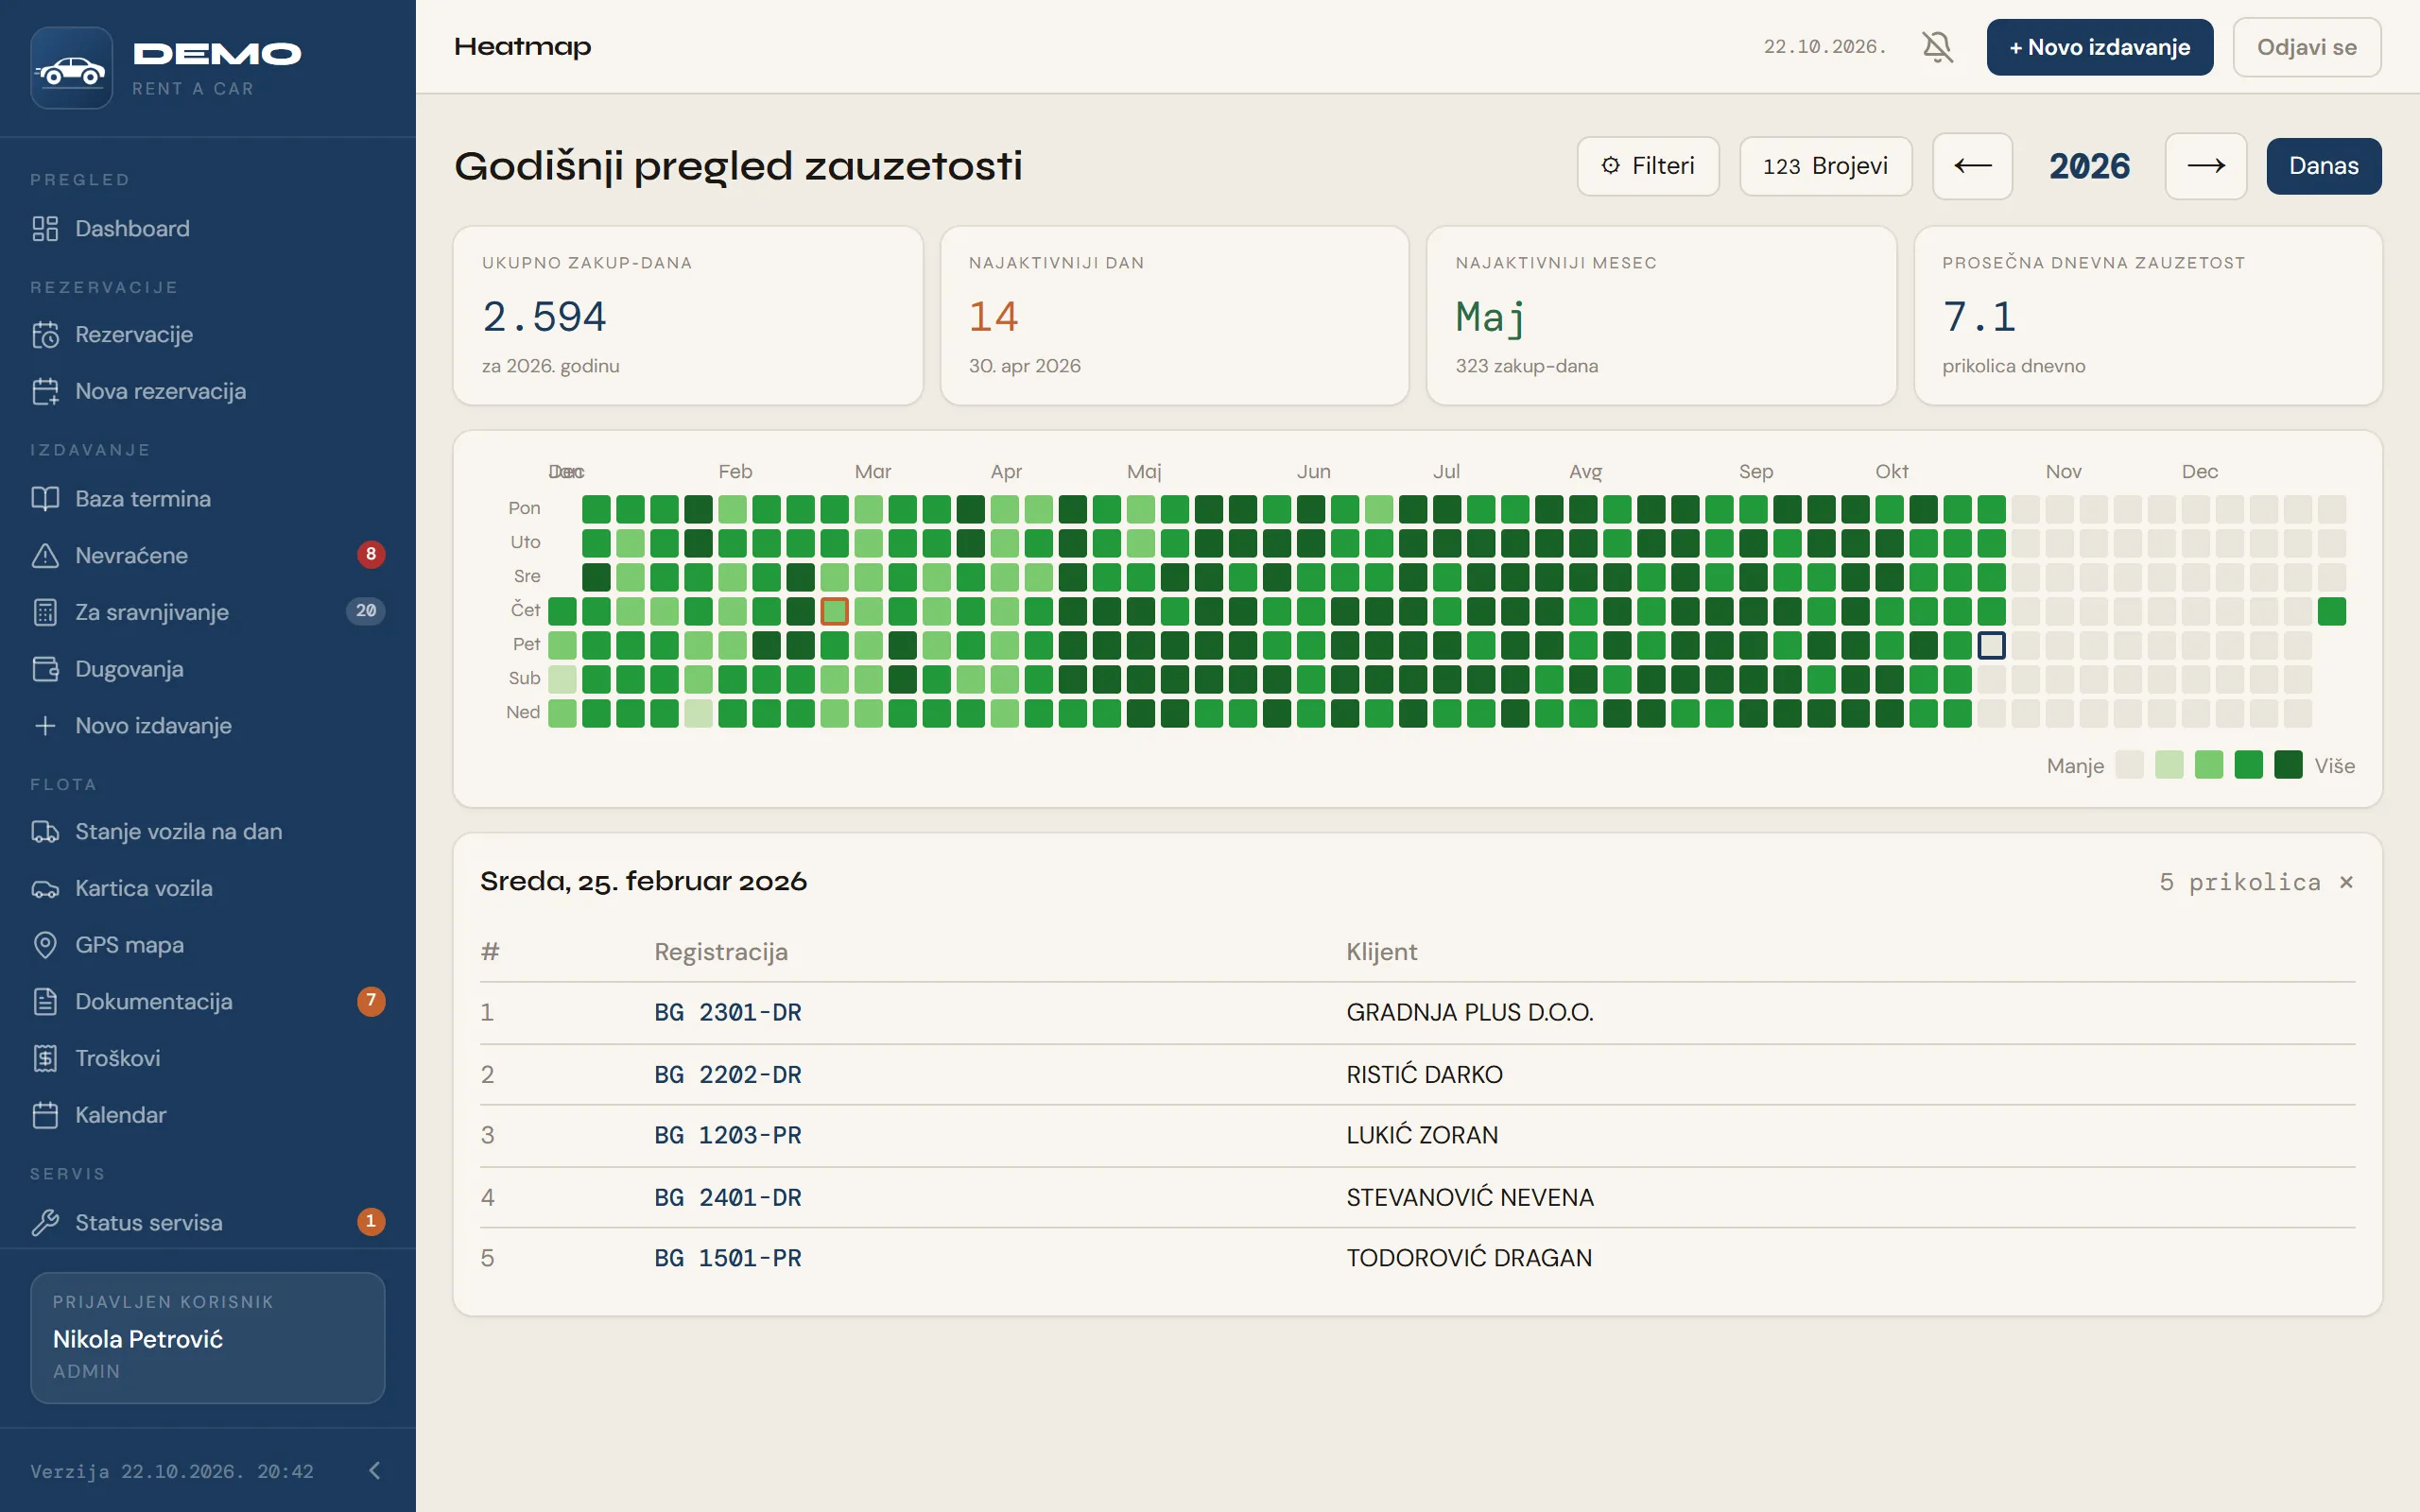Click the Demo Rent a Car logo
This screenshot has width=2420, height=1512.
(x=71, y=68)
